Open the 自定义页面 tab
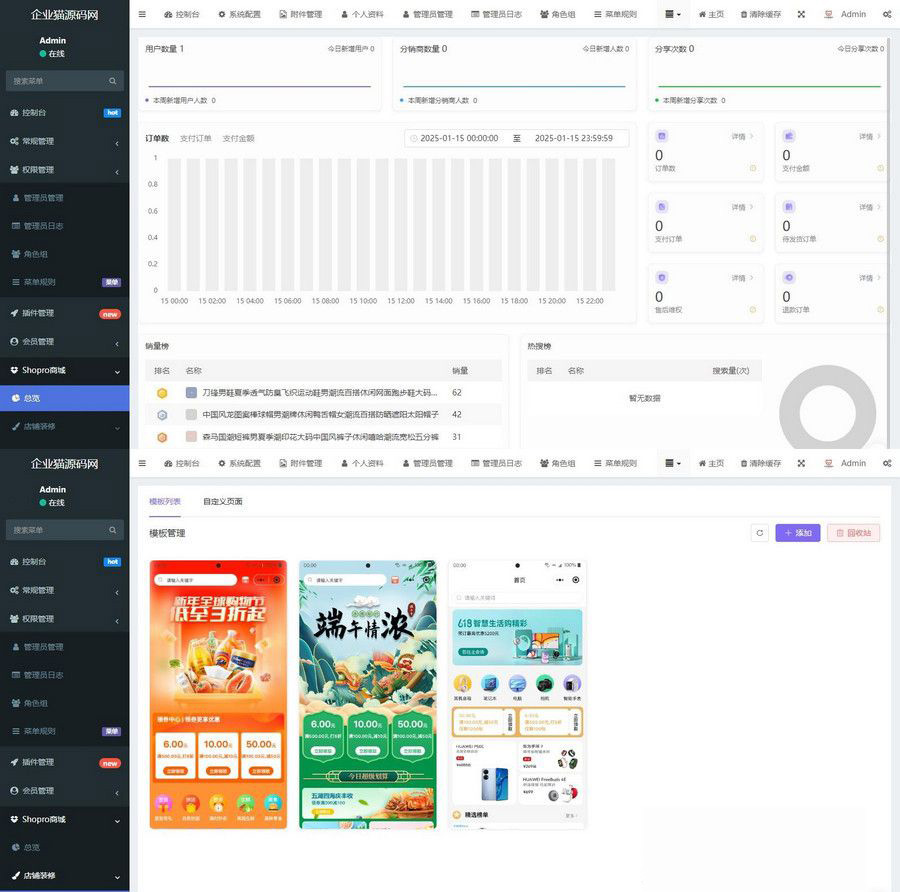Viewport: 900px width, 892px height. point(223,501)
